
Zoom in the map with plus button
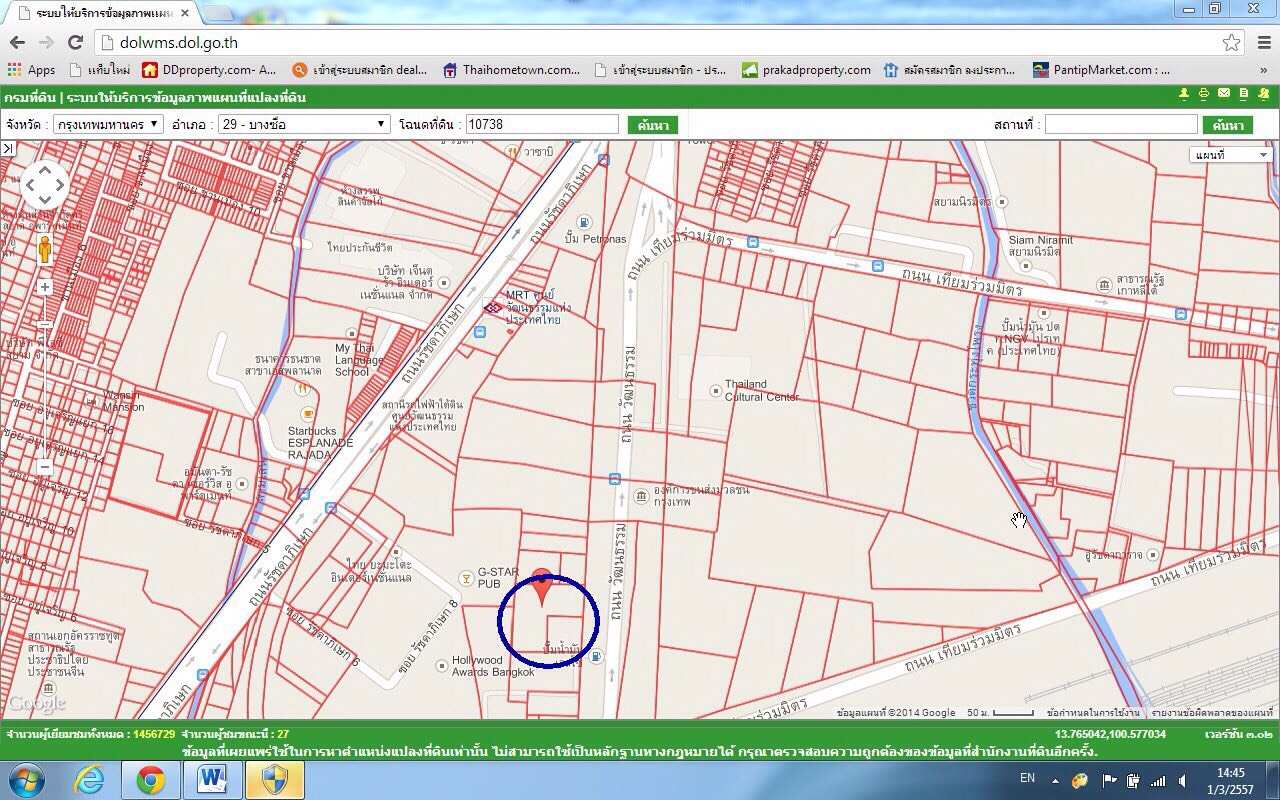click(45, 287)
